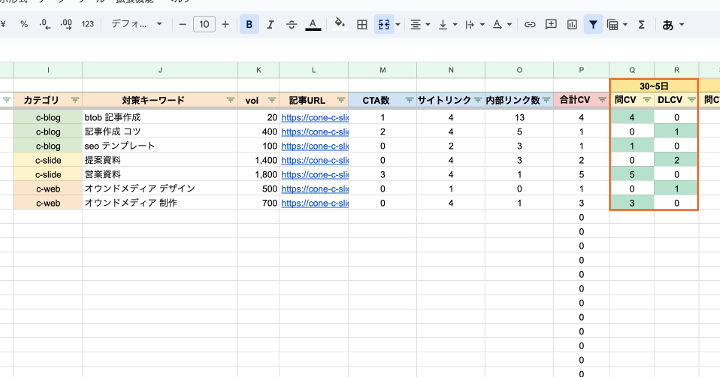Open the horizontal align dropdown
This screenshot has height=377, width=720.
pyautogui.click(x=420, y=24)
